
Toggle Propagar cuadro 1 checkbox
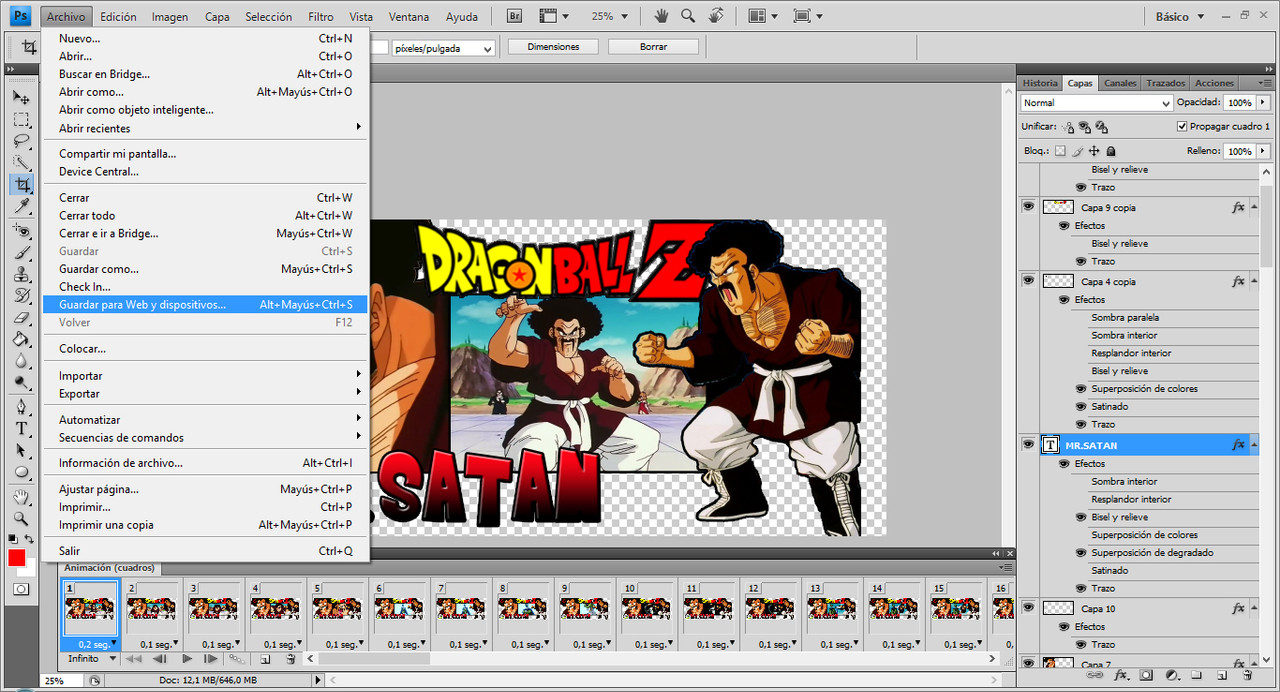1182,127
